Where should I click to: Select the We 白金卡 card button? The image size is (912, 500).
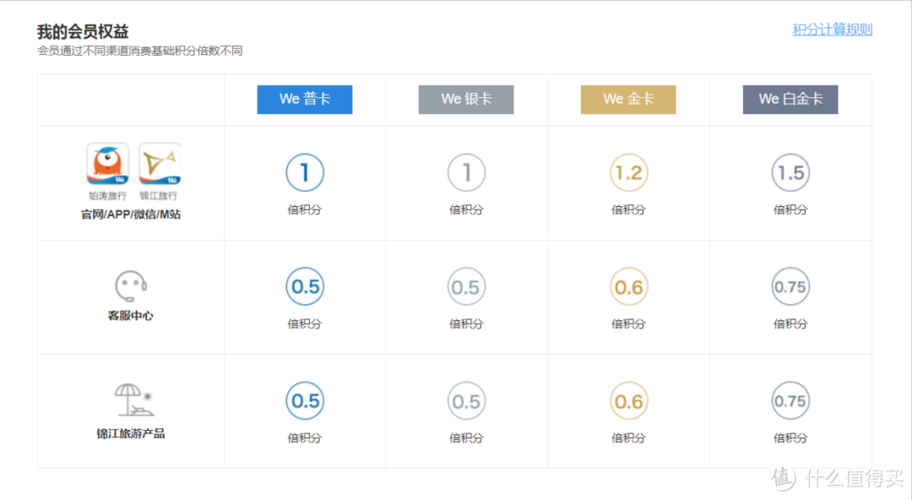tap(790, 99)
